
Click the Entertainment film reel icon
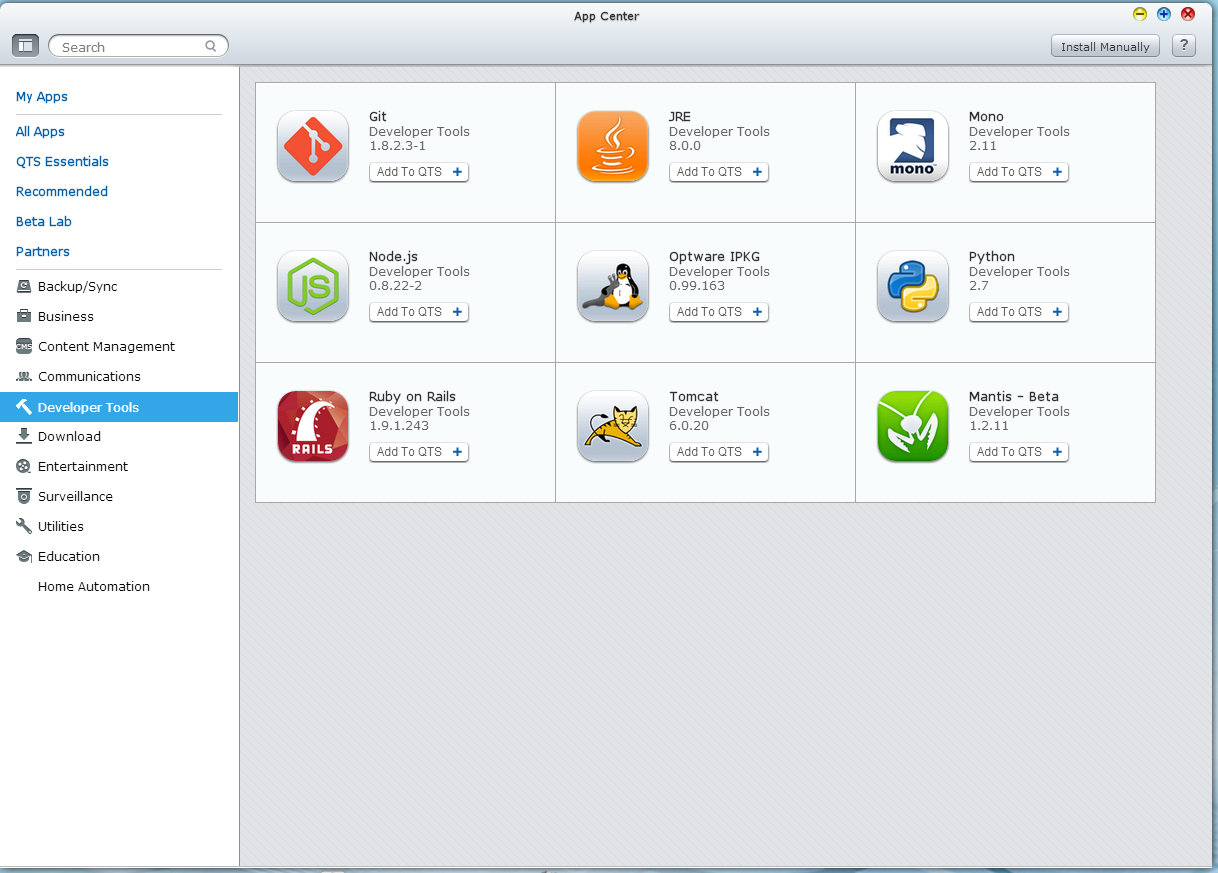24,466
